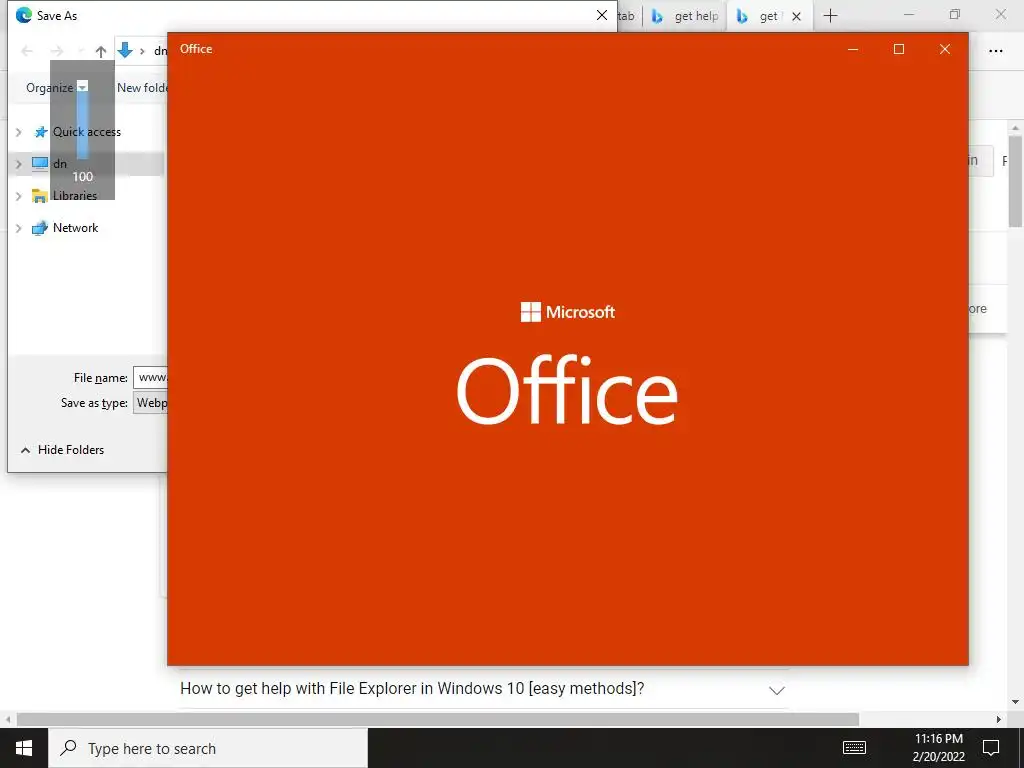Click the Edge icon in Save As title

(24, 15)
